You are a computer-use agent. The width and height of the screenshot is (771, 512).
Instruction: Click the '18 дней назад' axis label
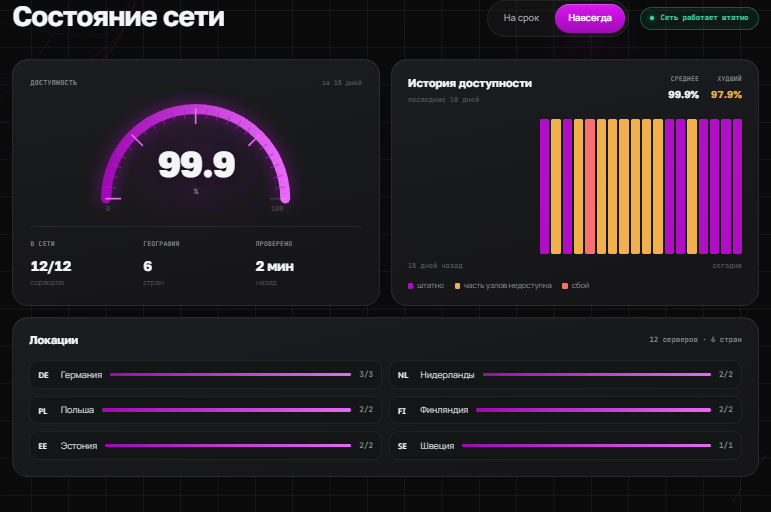click(x=435, y=266)
